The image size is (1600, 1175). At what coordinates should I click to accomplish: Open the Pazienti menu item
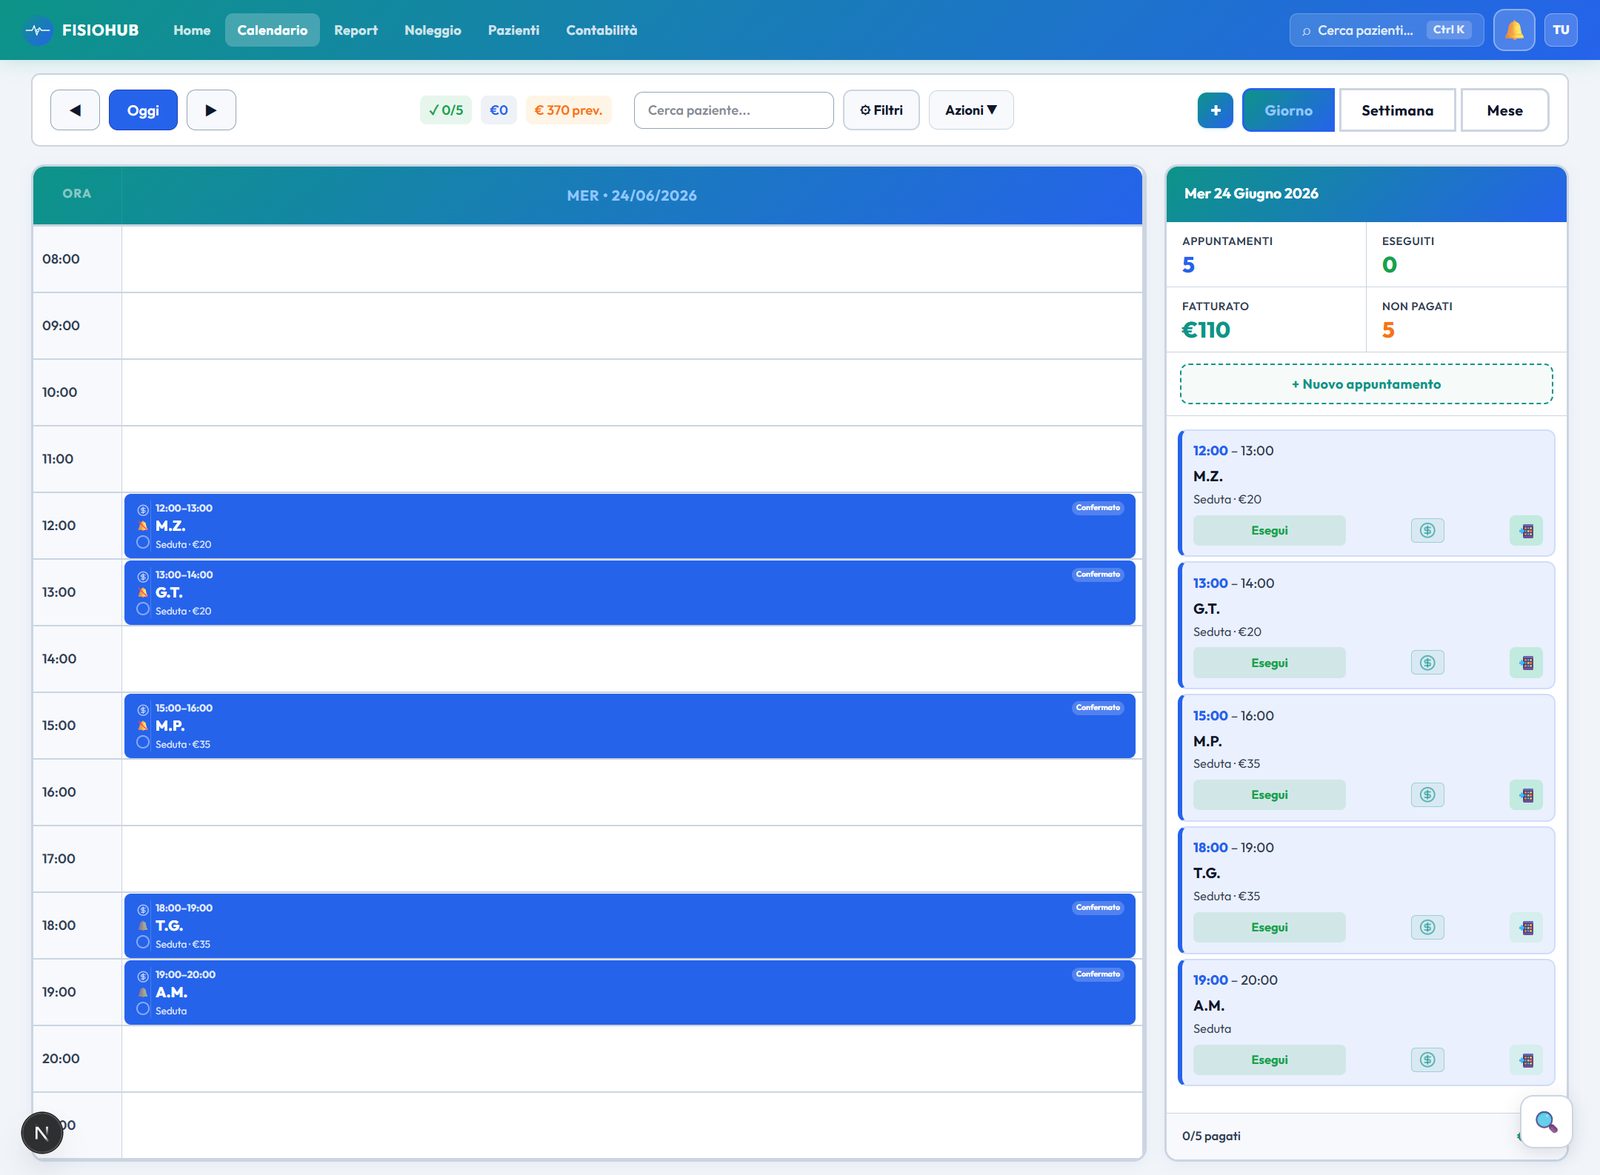[513, 30]
